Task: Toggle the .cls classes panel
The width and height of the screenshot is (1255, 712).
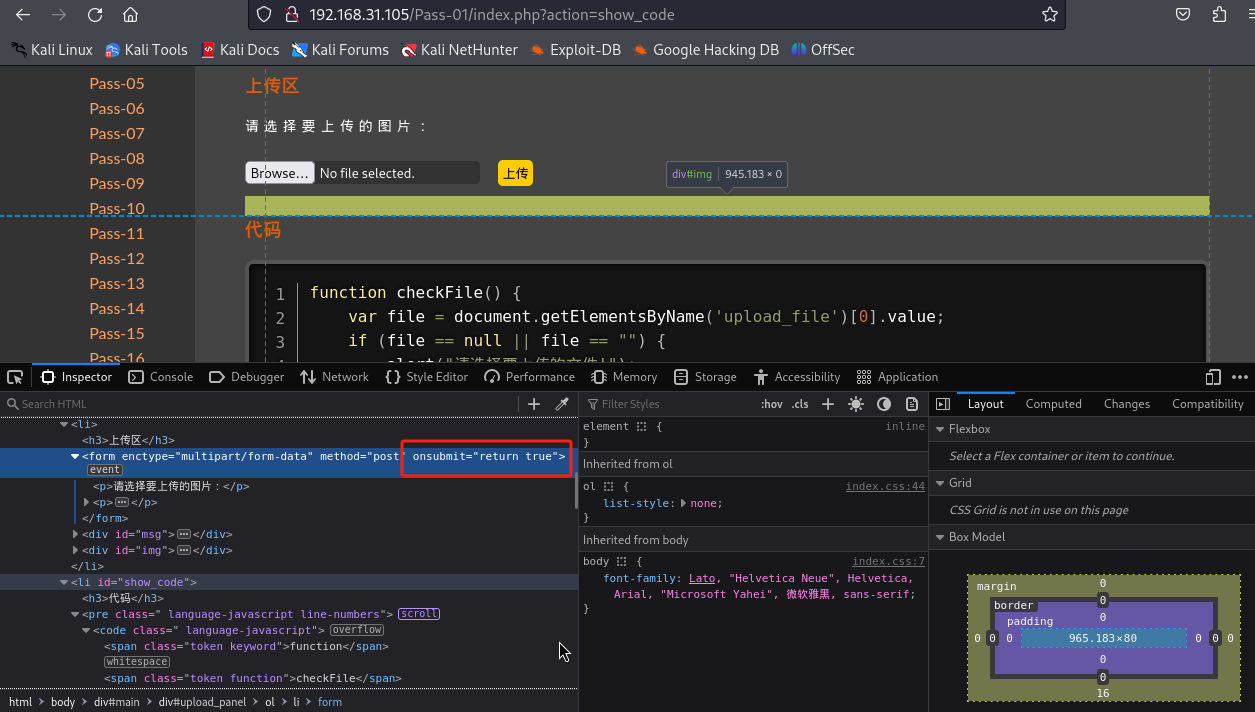Action: click(x=800, y=404)
